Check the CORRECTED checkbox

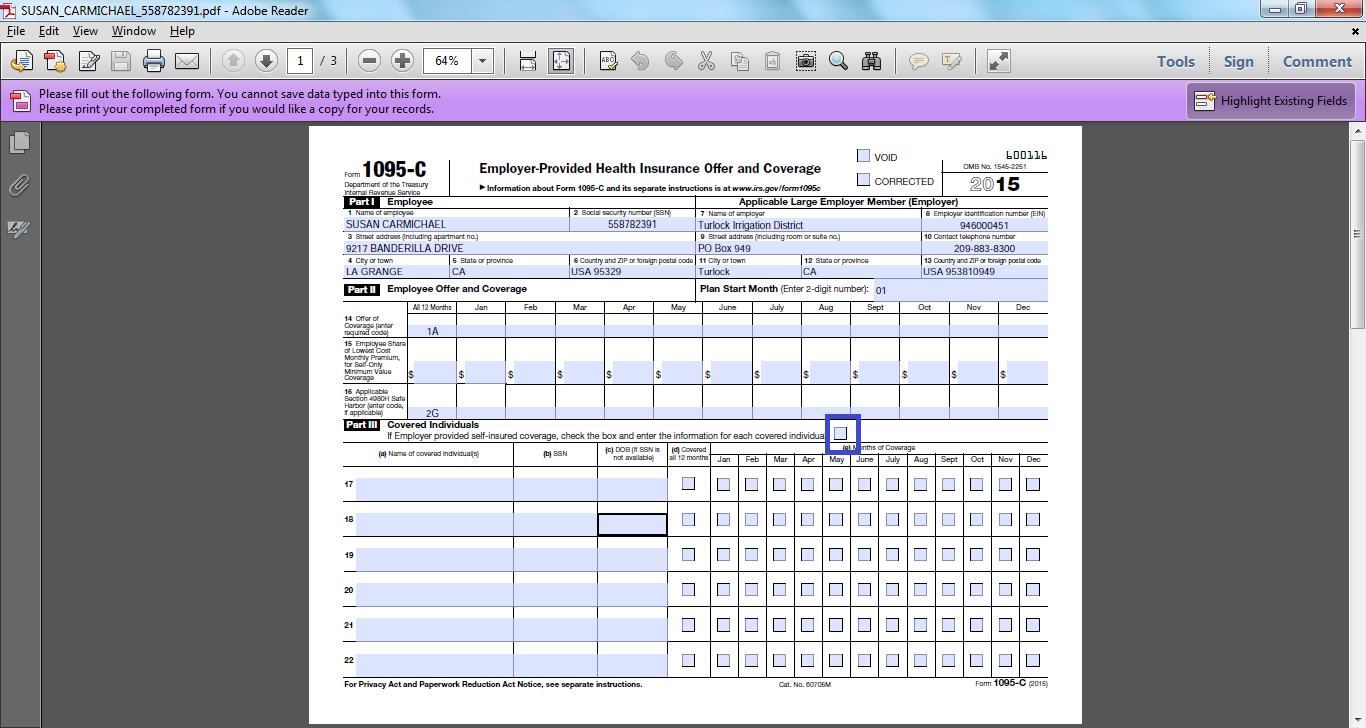(863, 180)
